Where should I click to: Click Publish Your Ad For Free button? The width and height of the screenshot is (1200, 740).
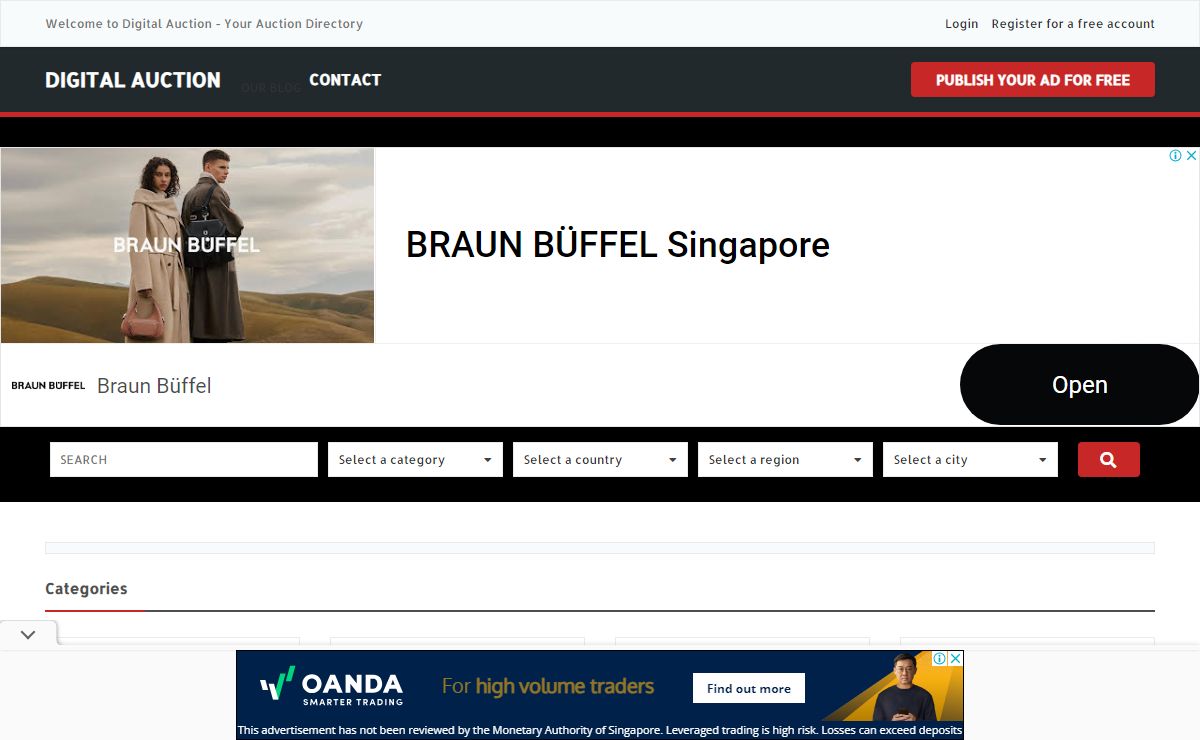tap(1033, 80)
